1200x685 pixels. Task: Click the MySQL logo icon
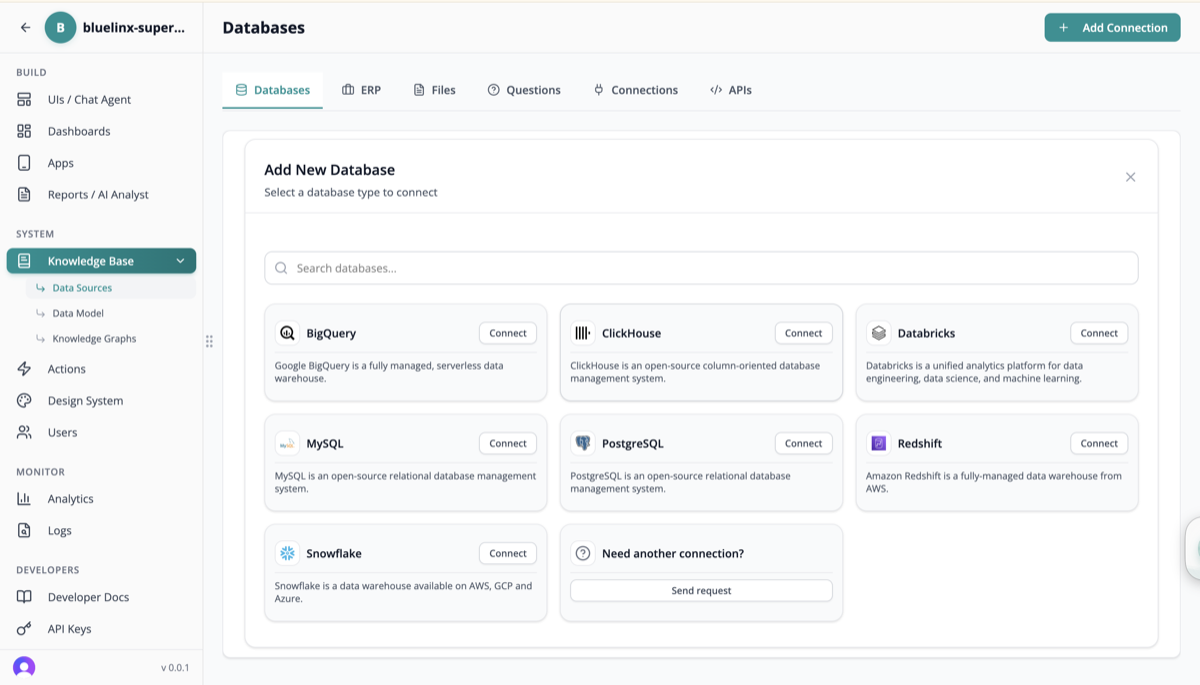coord(288,443)
